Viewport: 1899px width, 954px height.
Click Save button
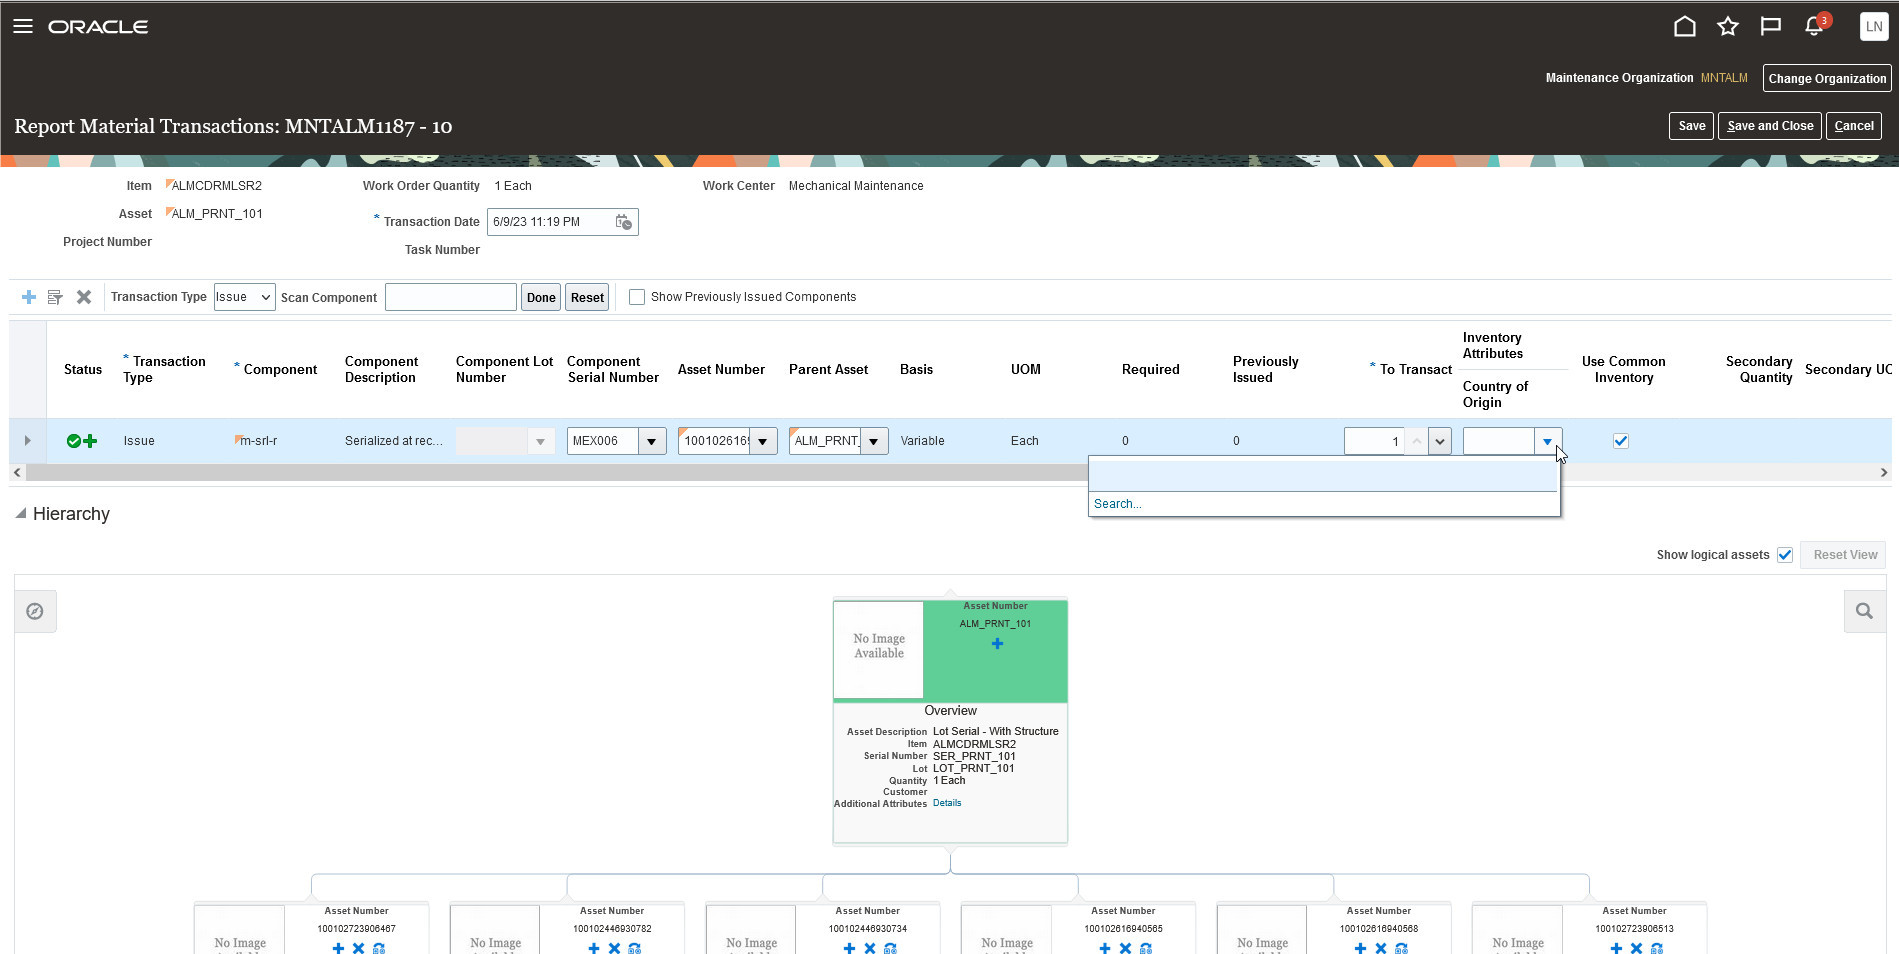(1692, 126)
